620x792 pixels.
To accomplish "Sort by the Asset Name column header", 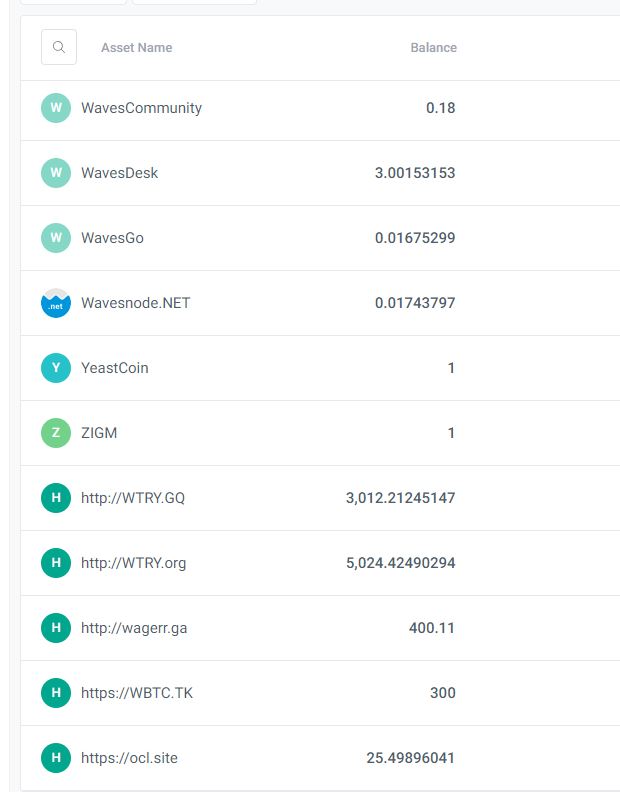I will pos(136,48).
